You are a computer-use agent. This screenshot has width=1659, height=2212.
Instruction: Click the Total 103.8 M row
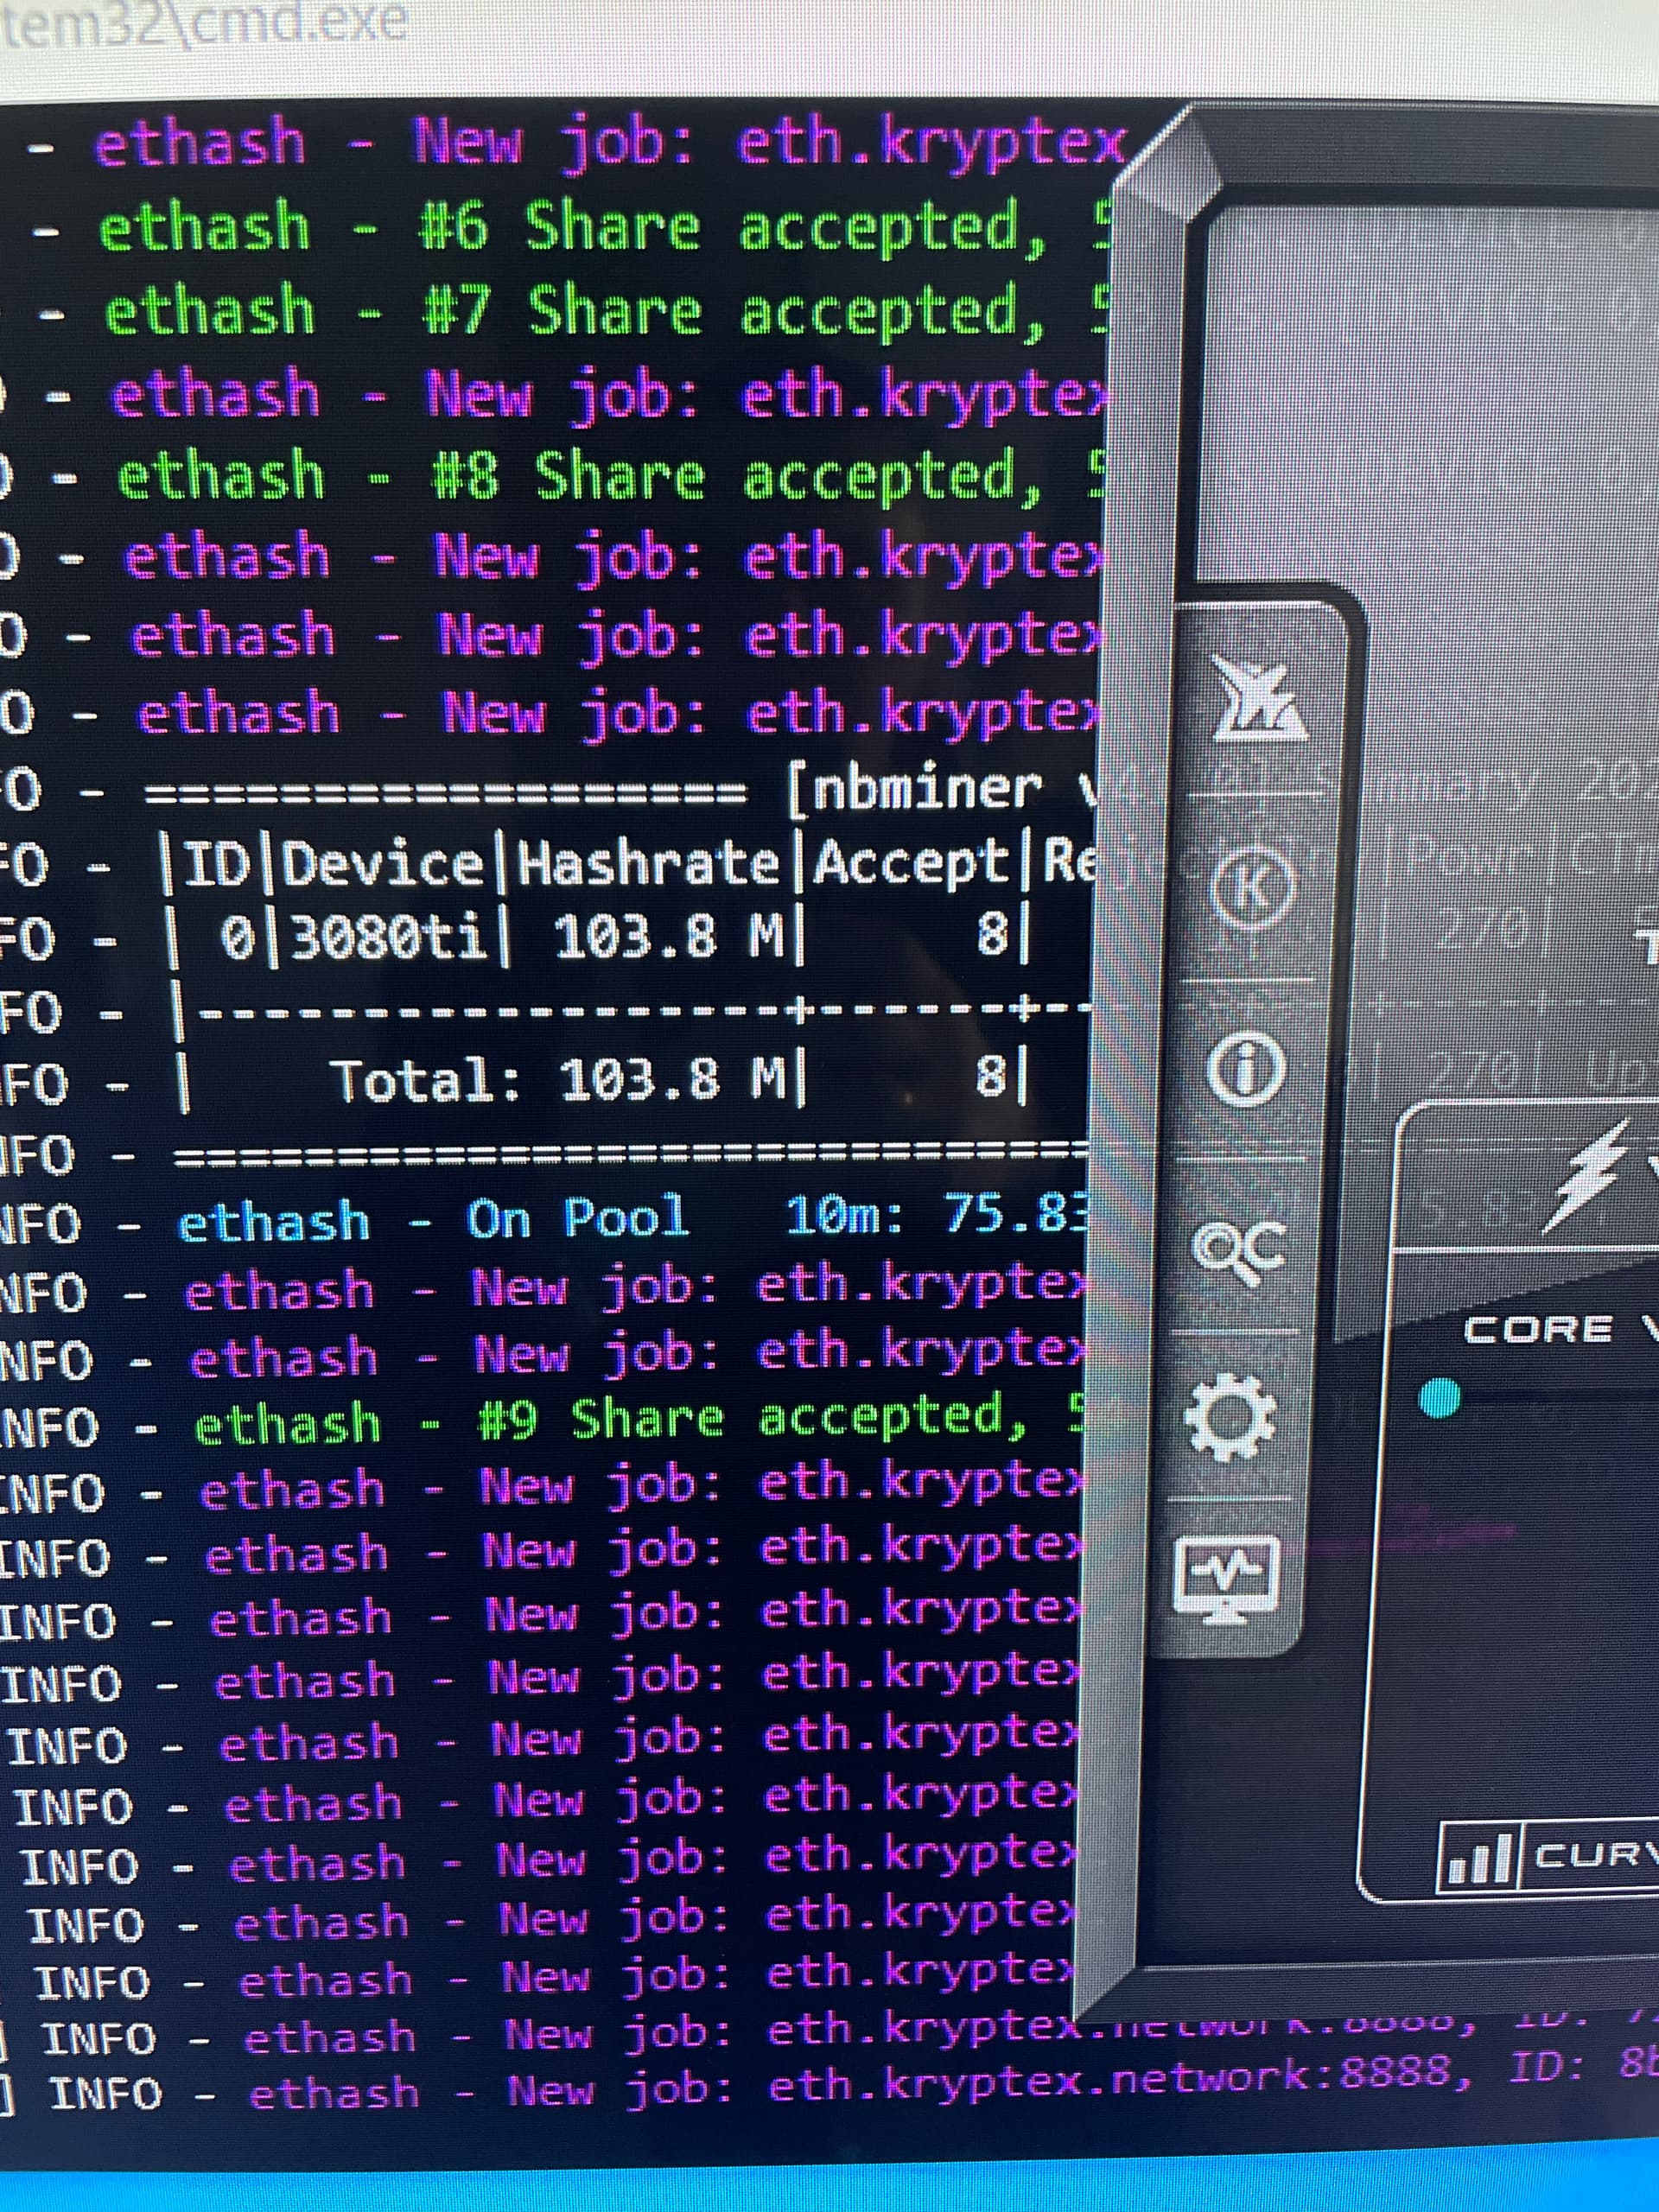[x=560, y=1082]
